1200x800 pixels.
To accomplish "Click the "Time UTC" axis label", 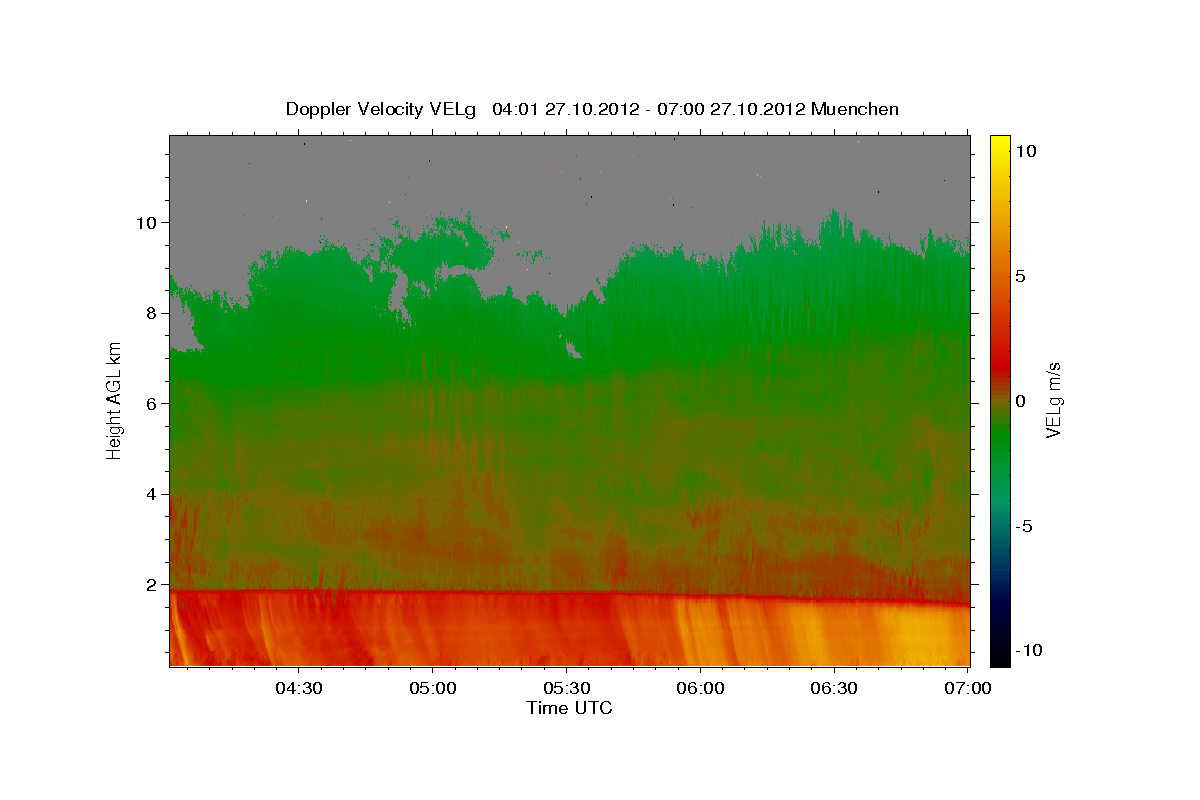I will tap(569, 708).
